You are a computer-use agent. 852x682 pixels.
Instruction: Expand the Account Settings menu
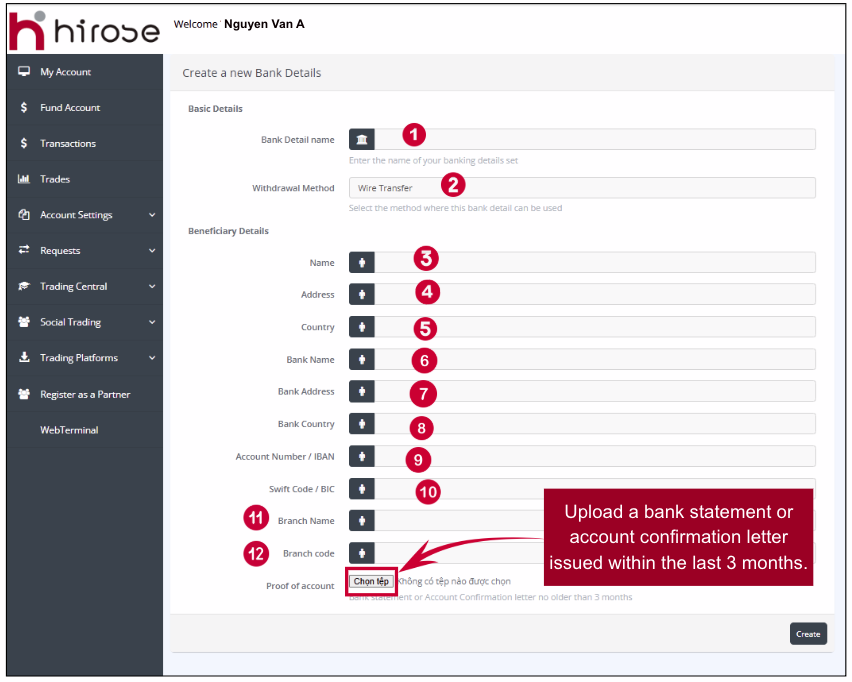click(152, 215)
